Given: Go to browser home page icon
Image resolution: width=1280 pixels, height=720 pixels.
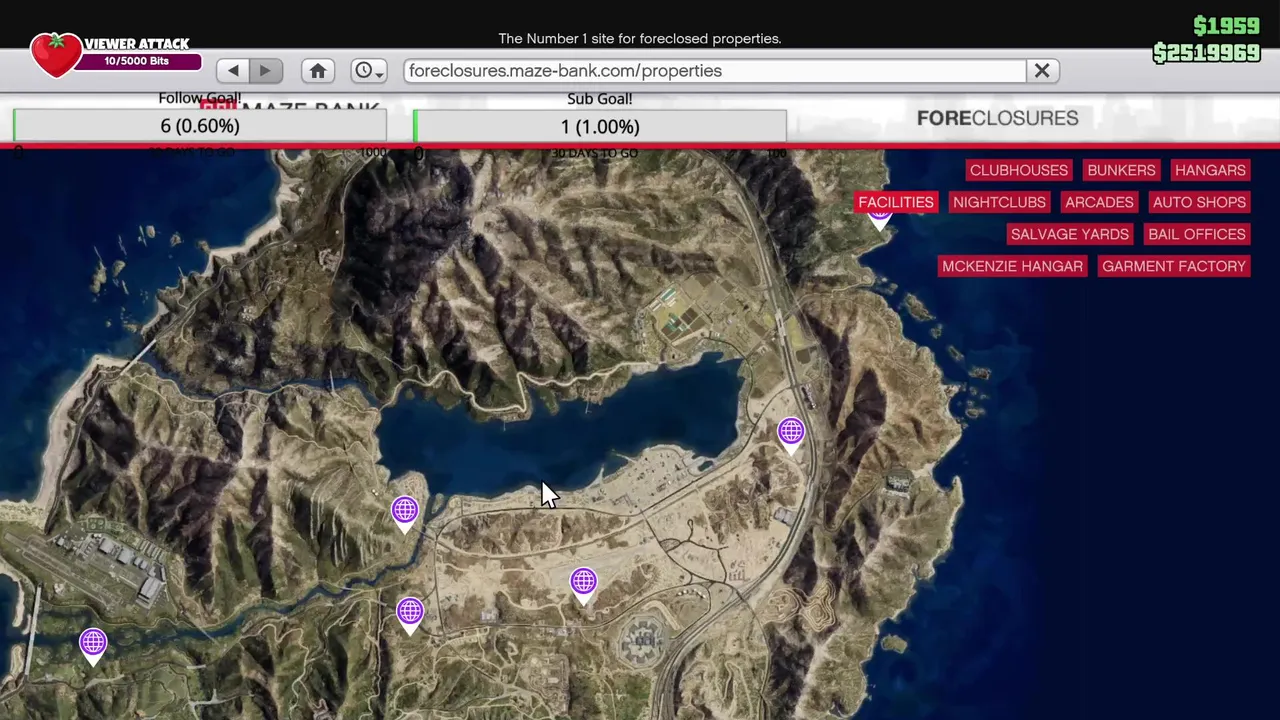Looking at the screenshot, I should pyautogui.click(x=318, y=71).
